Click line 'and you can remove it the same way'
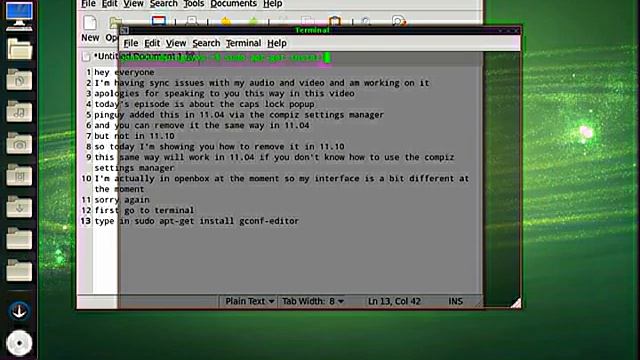This screenshot has width=640, height=360. (x=202, y=125)
